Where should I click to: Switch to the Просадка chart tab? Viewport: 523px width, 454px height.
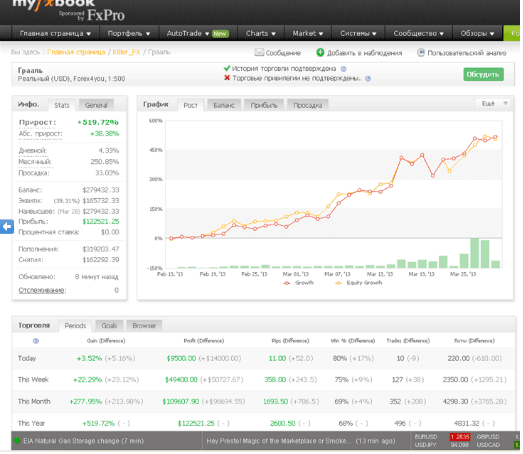point(308,105)
